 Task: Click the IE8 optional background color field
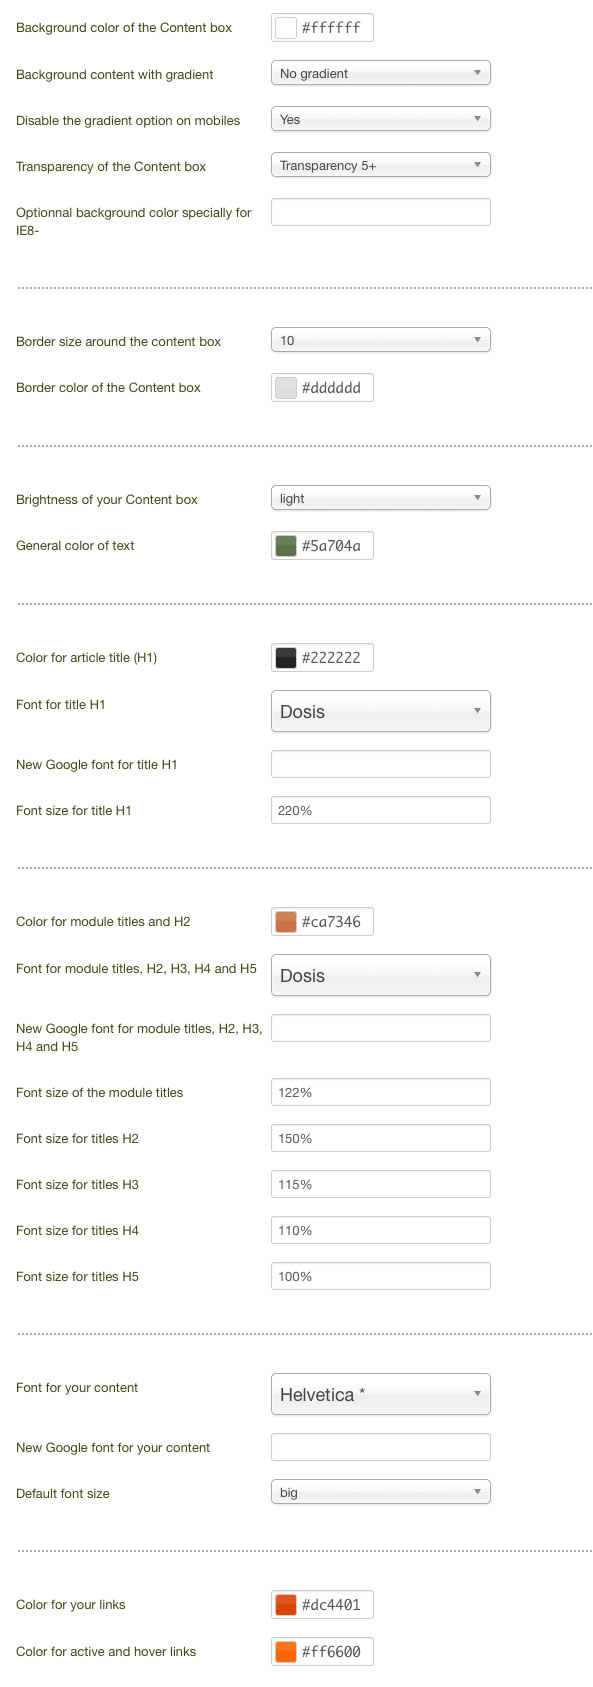381,212
